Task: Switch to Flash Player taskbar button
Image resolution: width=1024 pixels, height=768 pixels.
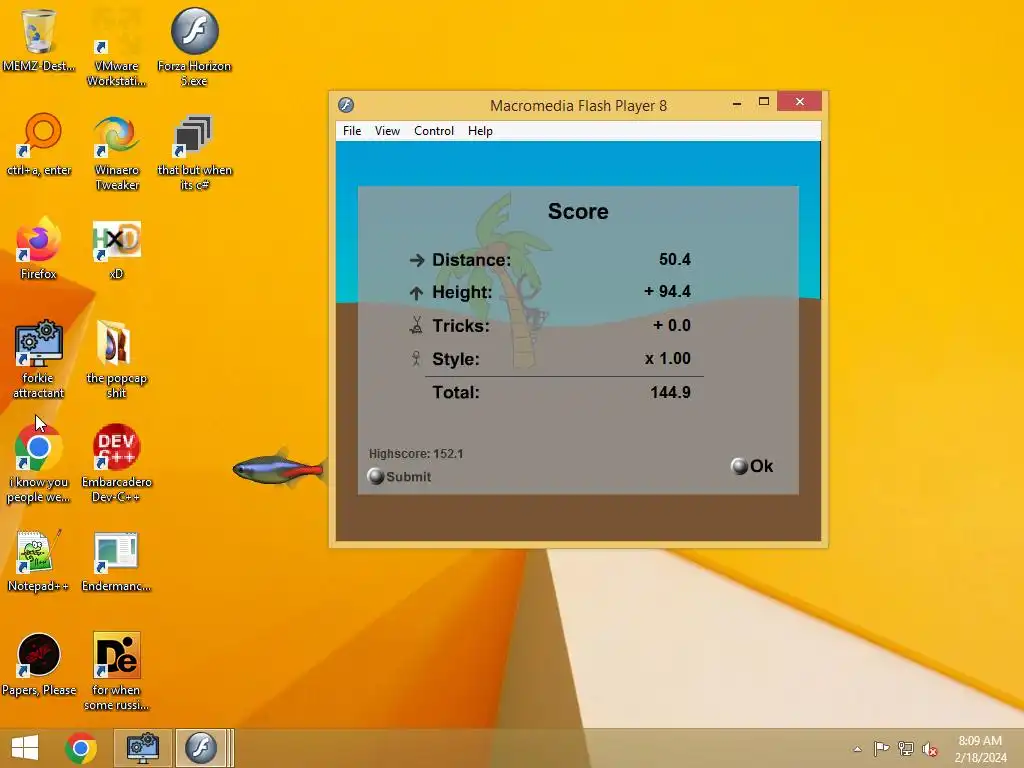Action: [x=200, y=748]
